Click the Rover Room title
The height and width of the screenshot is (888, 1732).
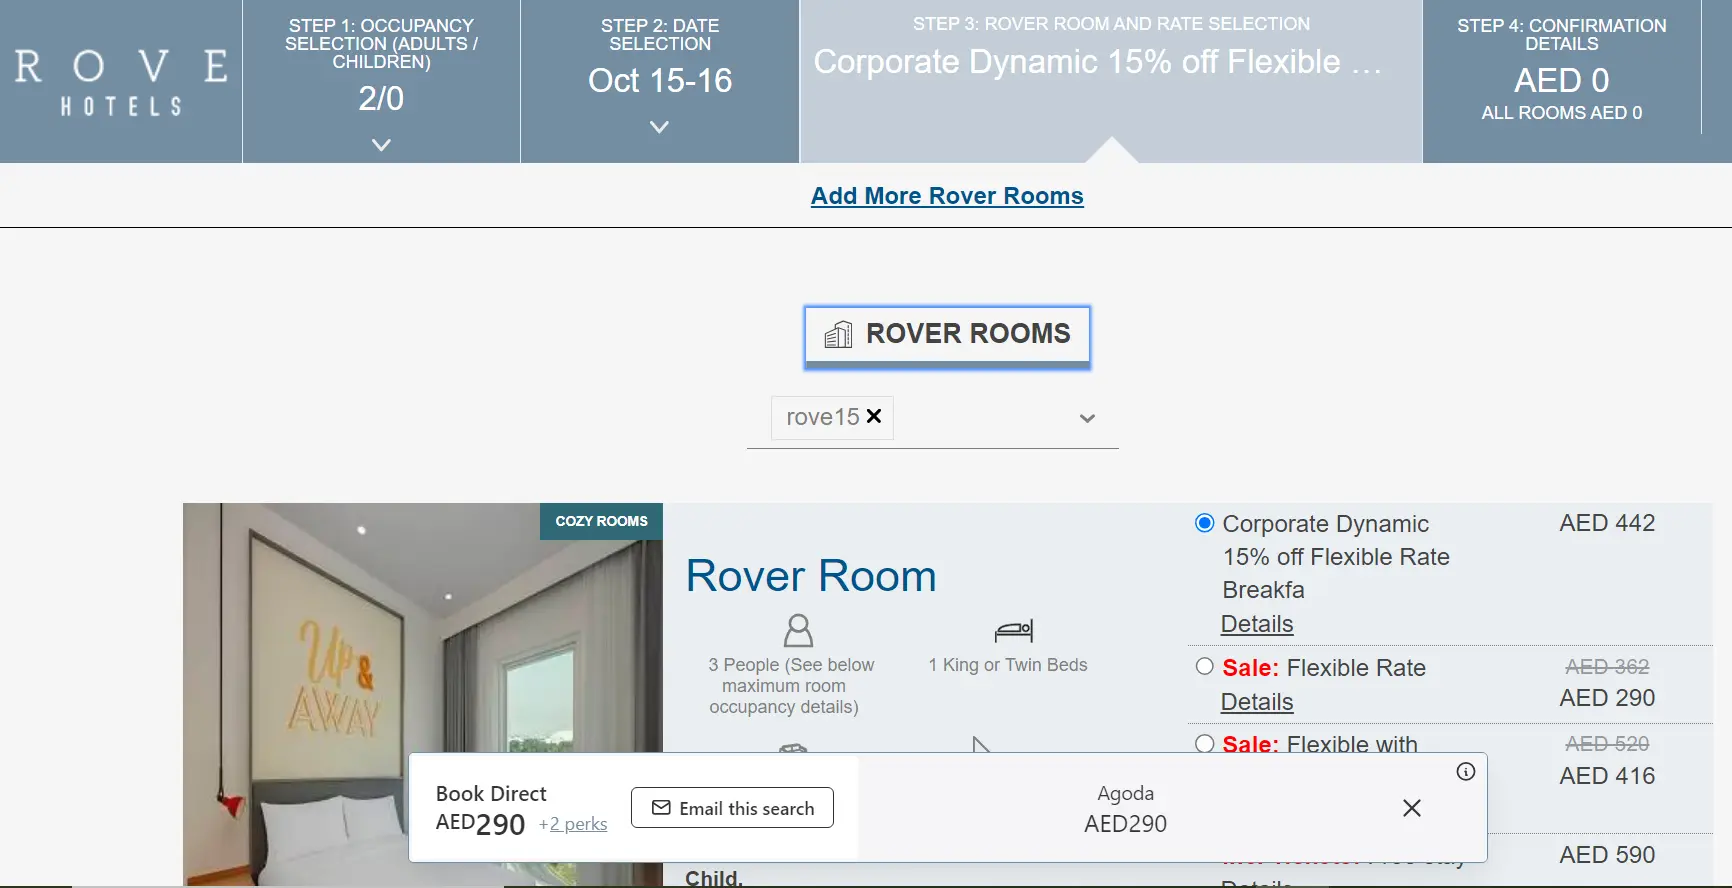tap(811, 576)
